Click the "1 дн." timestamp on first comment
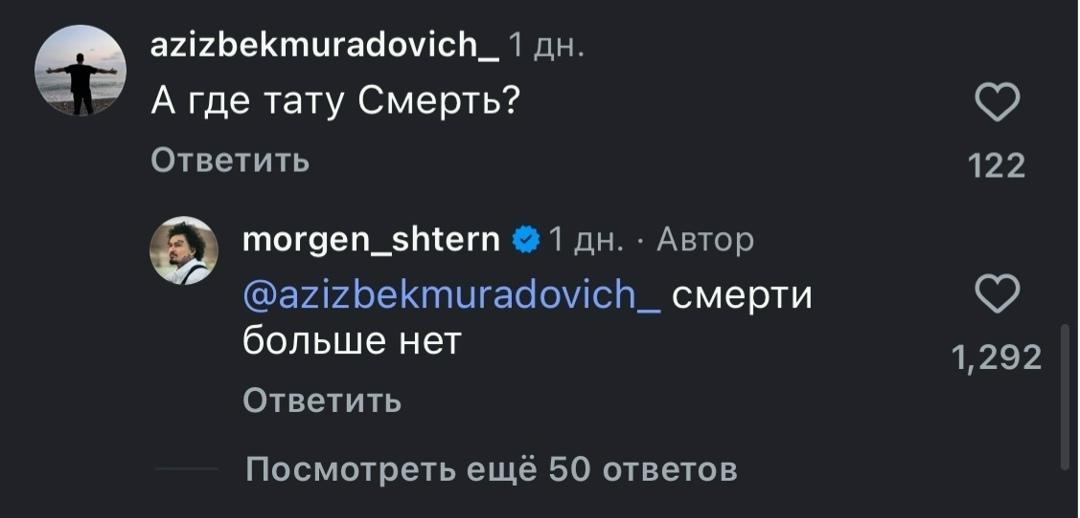The width and height of the screenshot is (1080, 518). [x=547, y=45]
